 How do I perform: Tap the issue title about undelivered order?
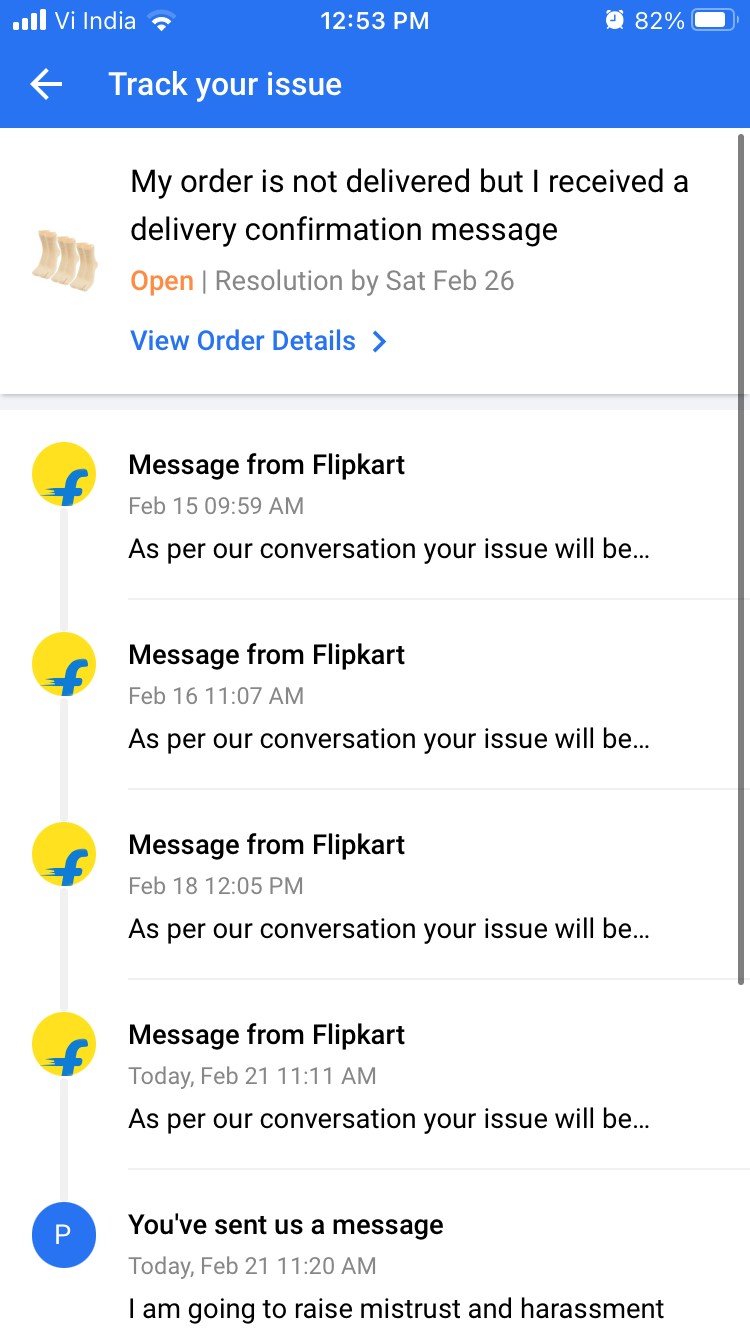(409, 205)
